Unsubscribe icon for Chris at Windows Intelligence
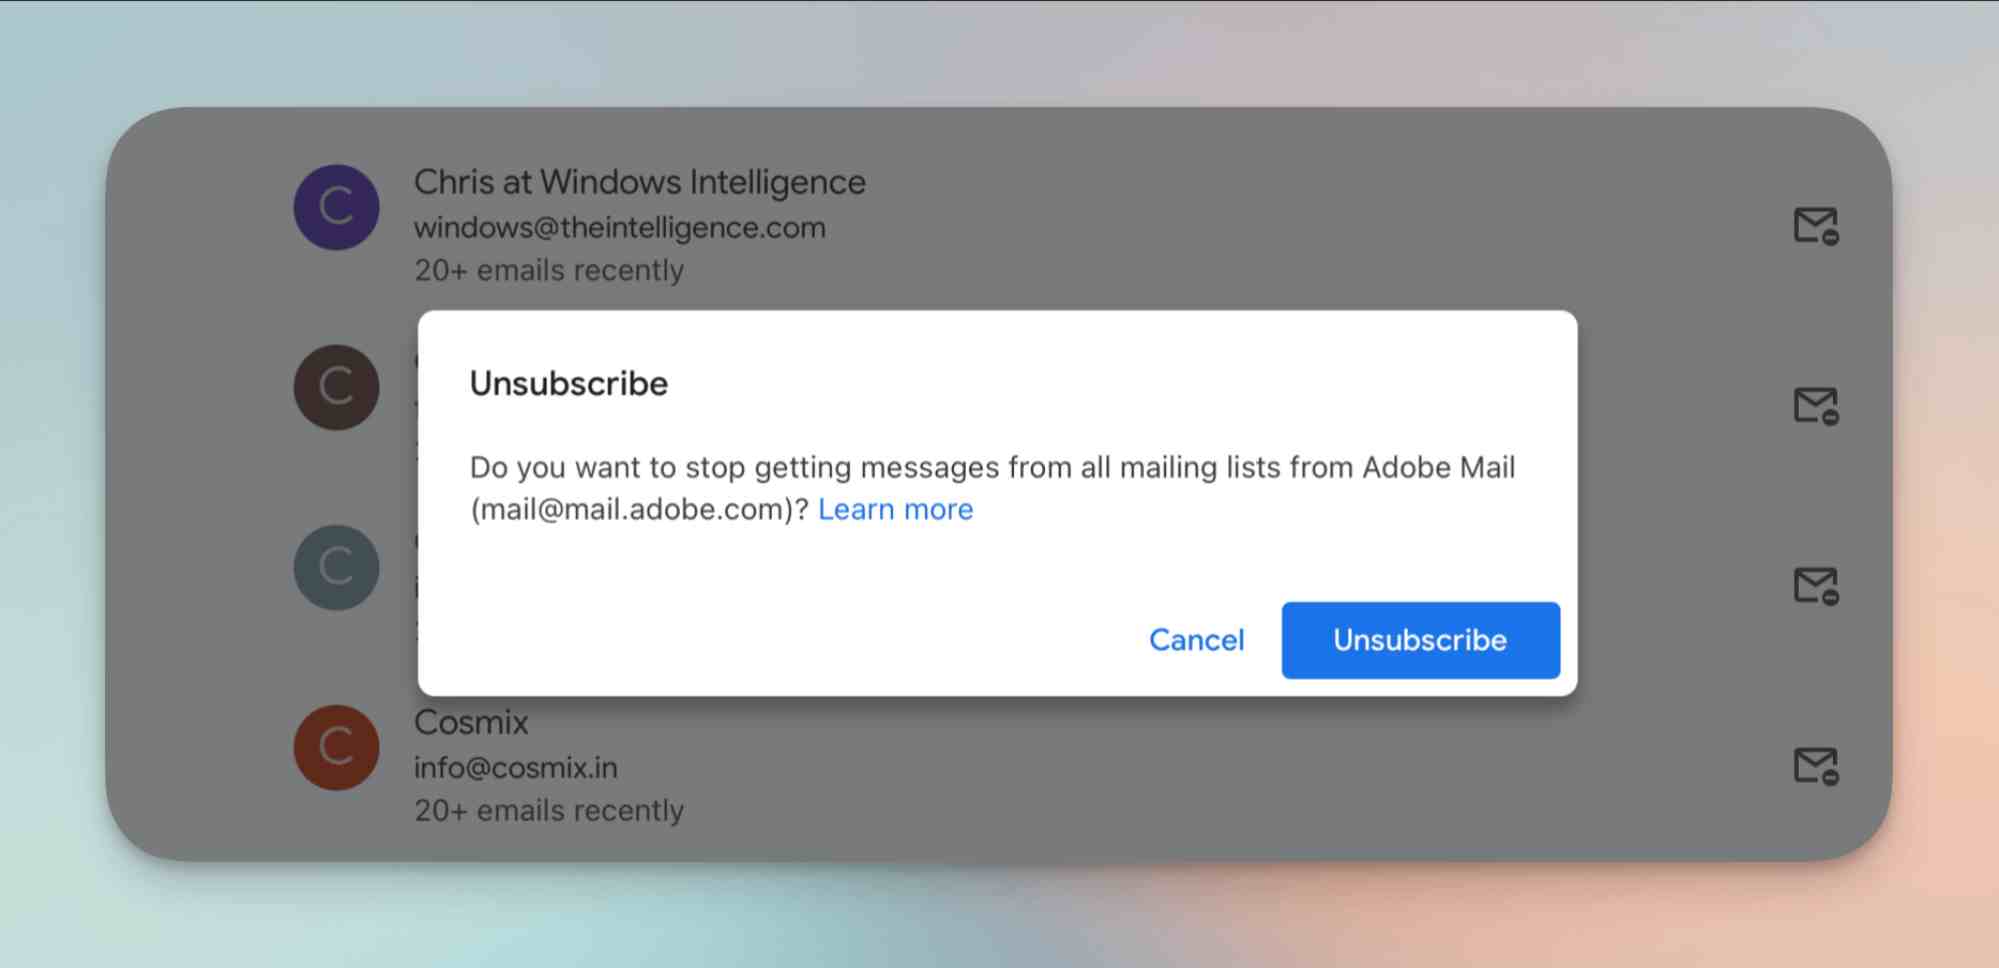Viewport: 1999px width, 968px height. coord(1815,226)
